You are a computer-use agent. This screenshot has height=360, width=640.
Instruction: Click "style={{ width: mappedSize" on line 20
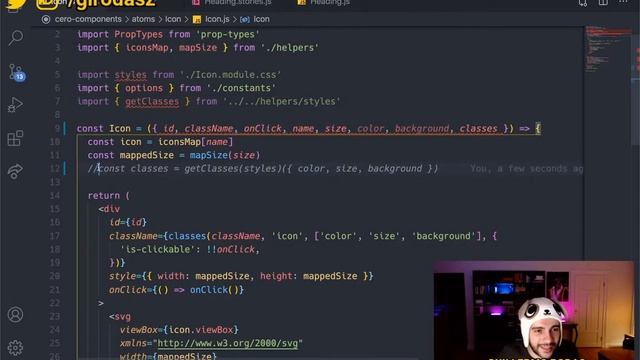[x=179, y=276]
